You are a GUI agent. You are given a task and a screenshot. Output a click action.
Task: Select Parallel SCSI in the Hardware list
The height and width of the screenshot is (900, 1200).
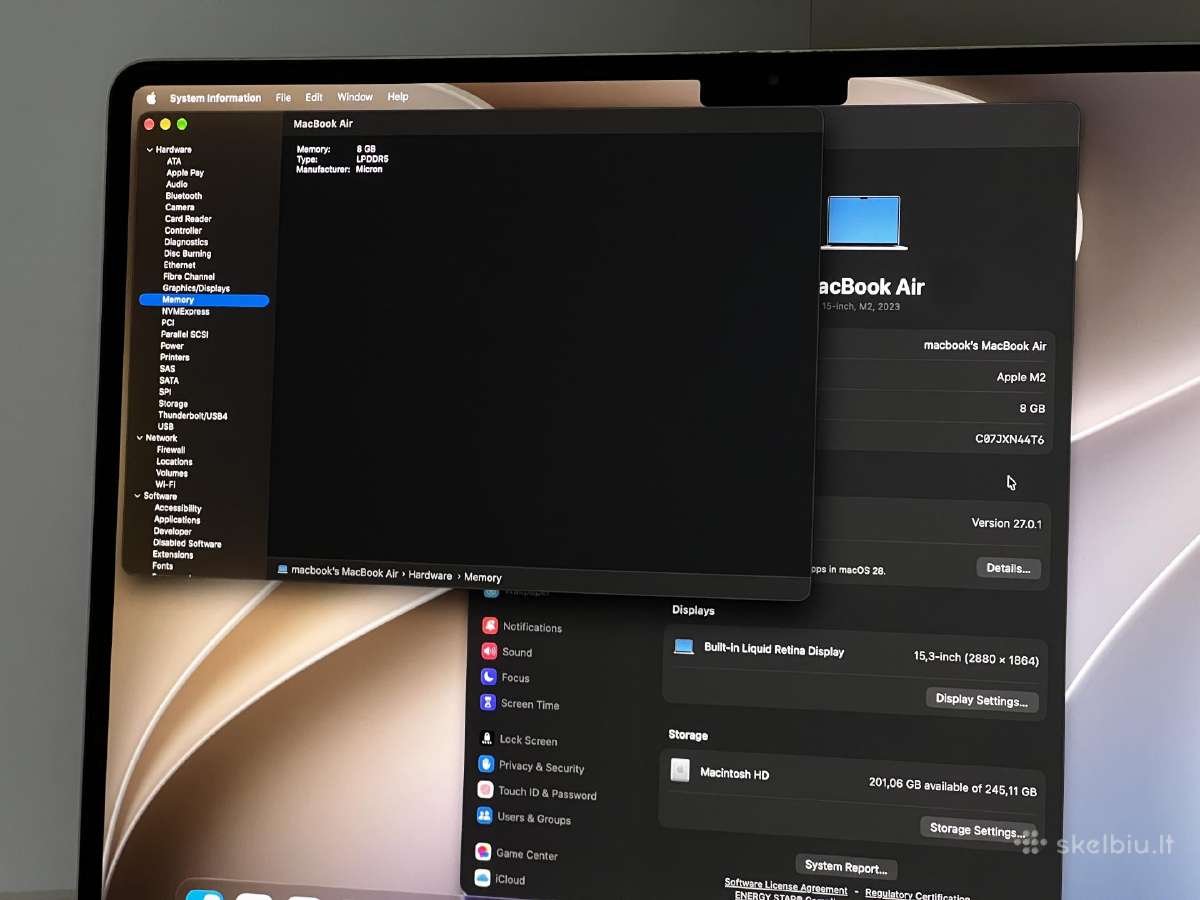click(x=185, y=335)
